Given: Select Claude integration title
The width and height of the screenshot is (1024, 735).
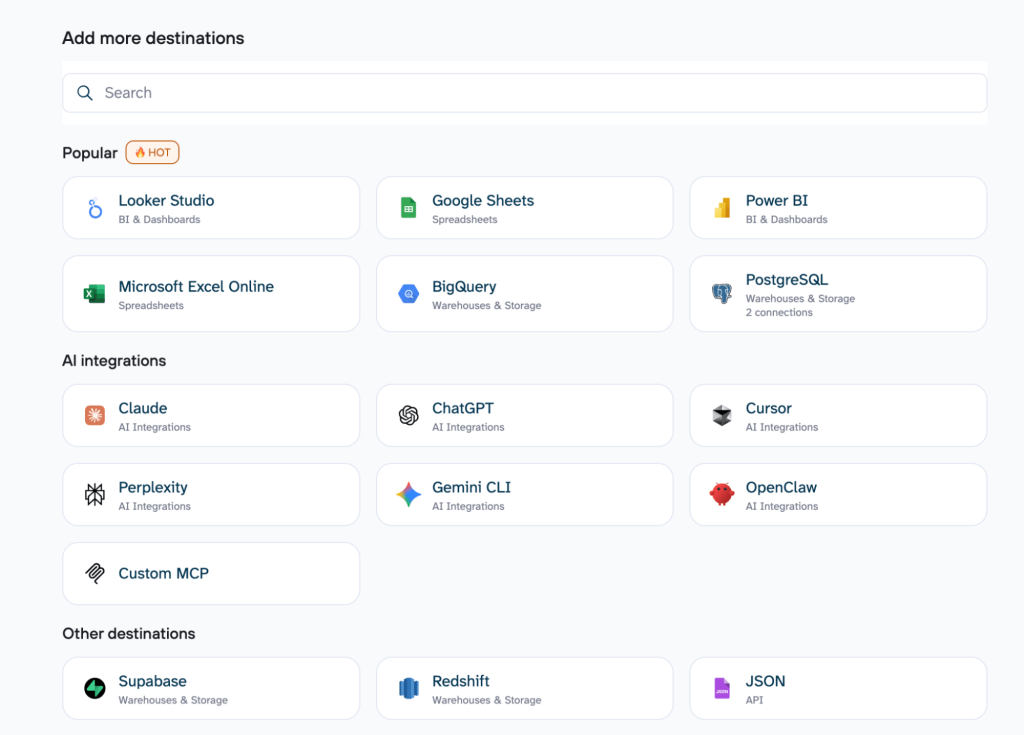Looking at the screenshot, I should click(143, 408).
